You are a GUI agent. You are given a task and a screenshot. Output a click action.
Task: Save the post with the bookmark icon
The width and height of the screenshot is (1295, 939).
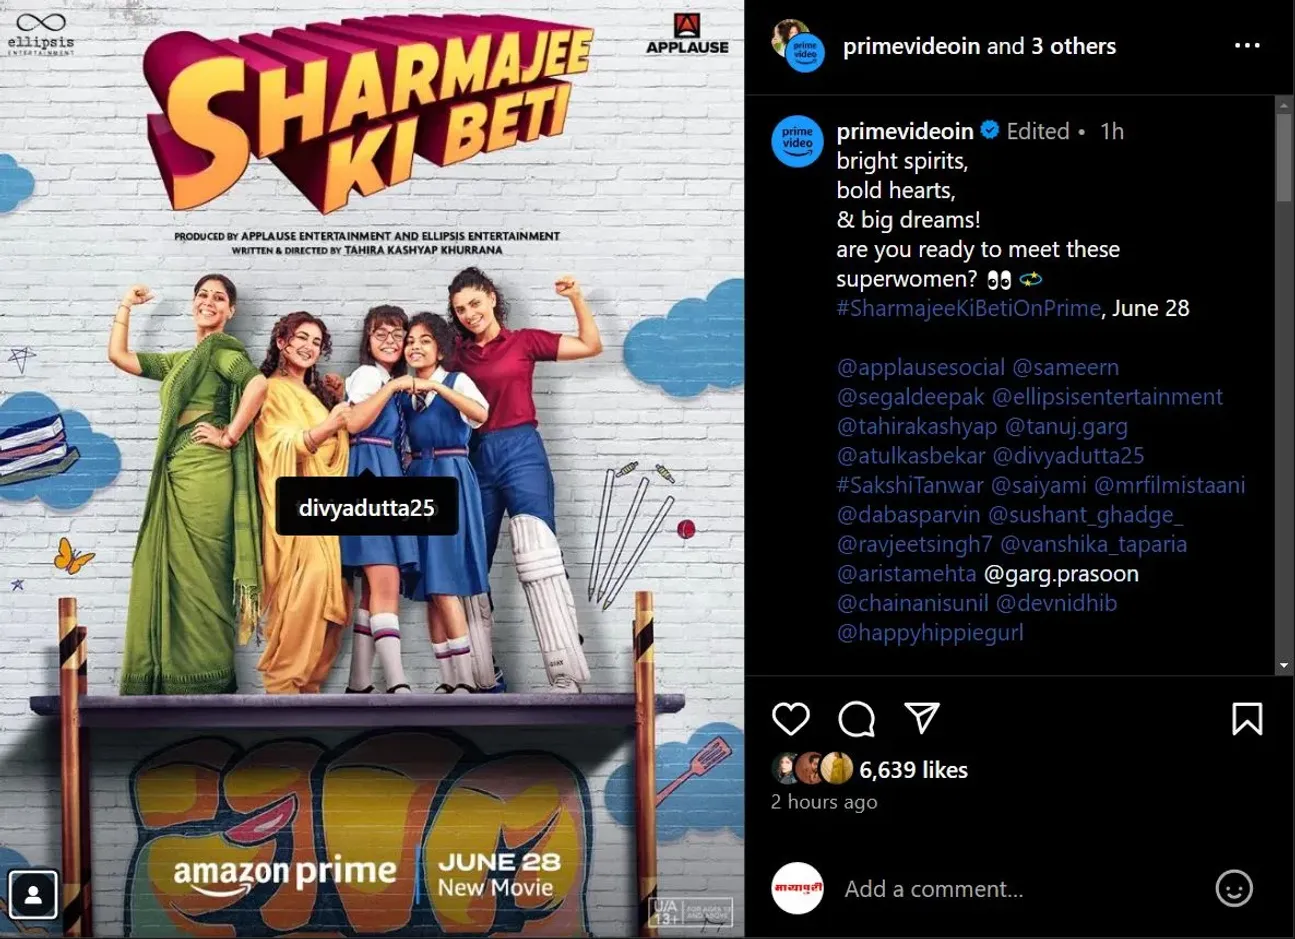point(1247,718)
